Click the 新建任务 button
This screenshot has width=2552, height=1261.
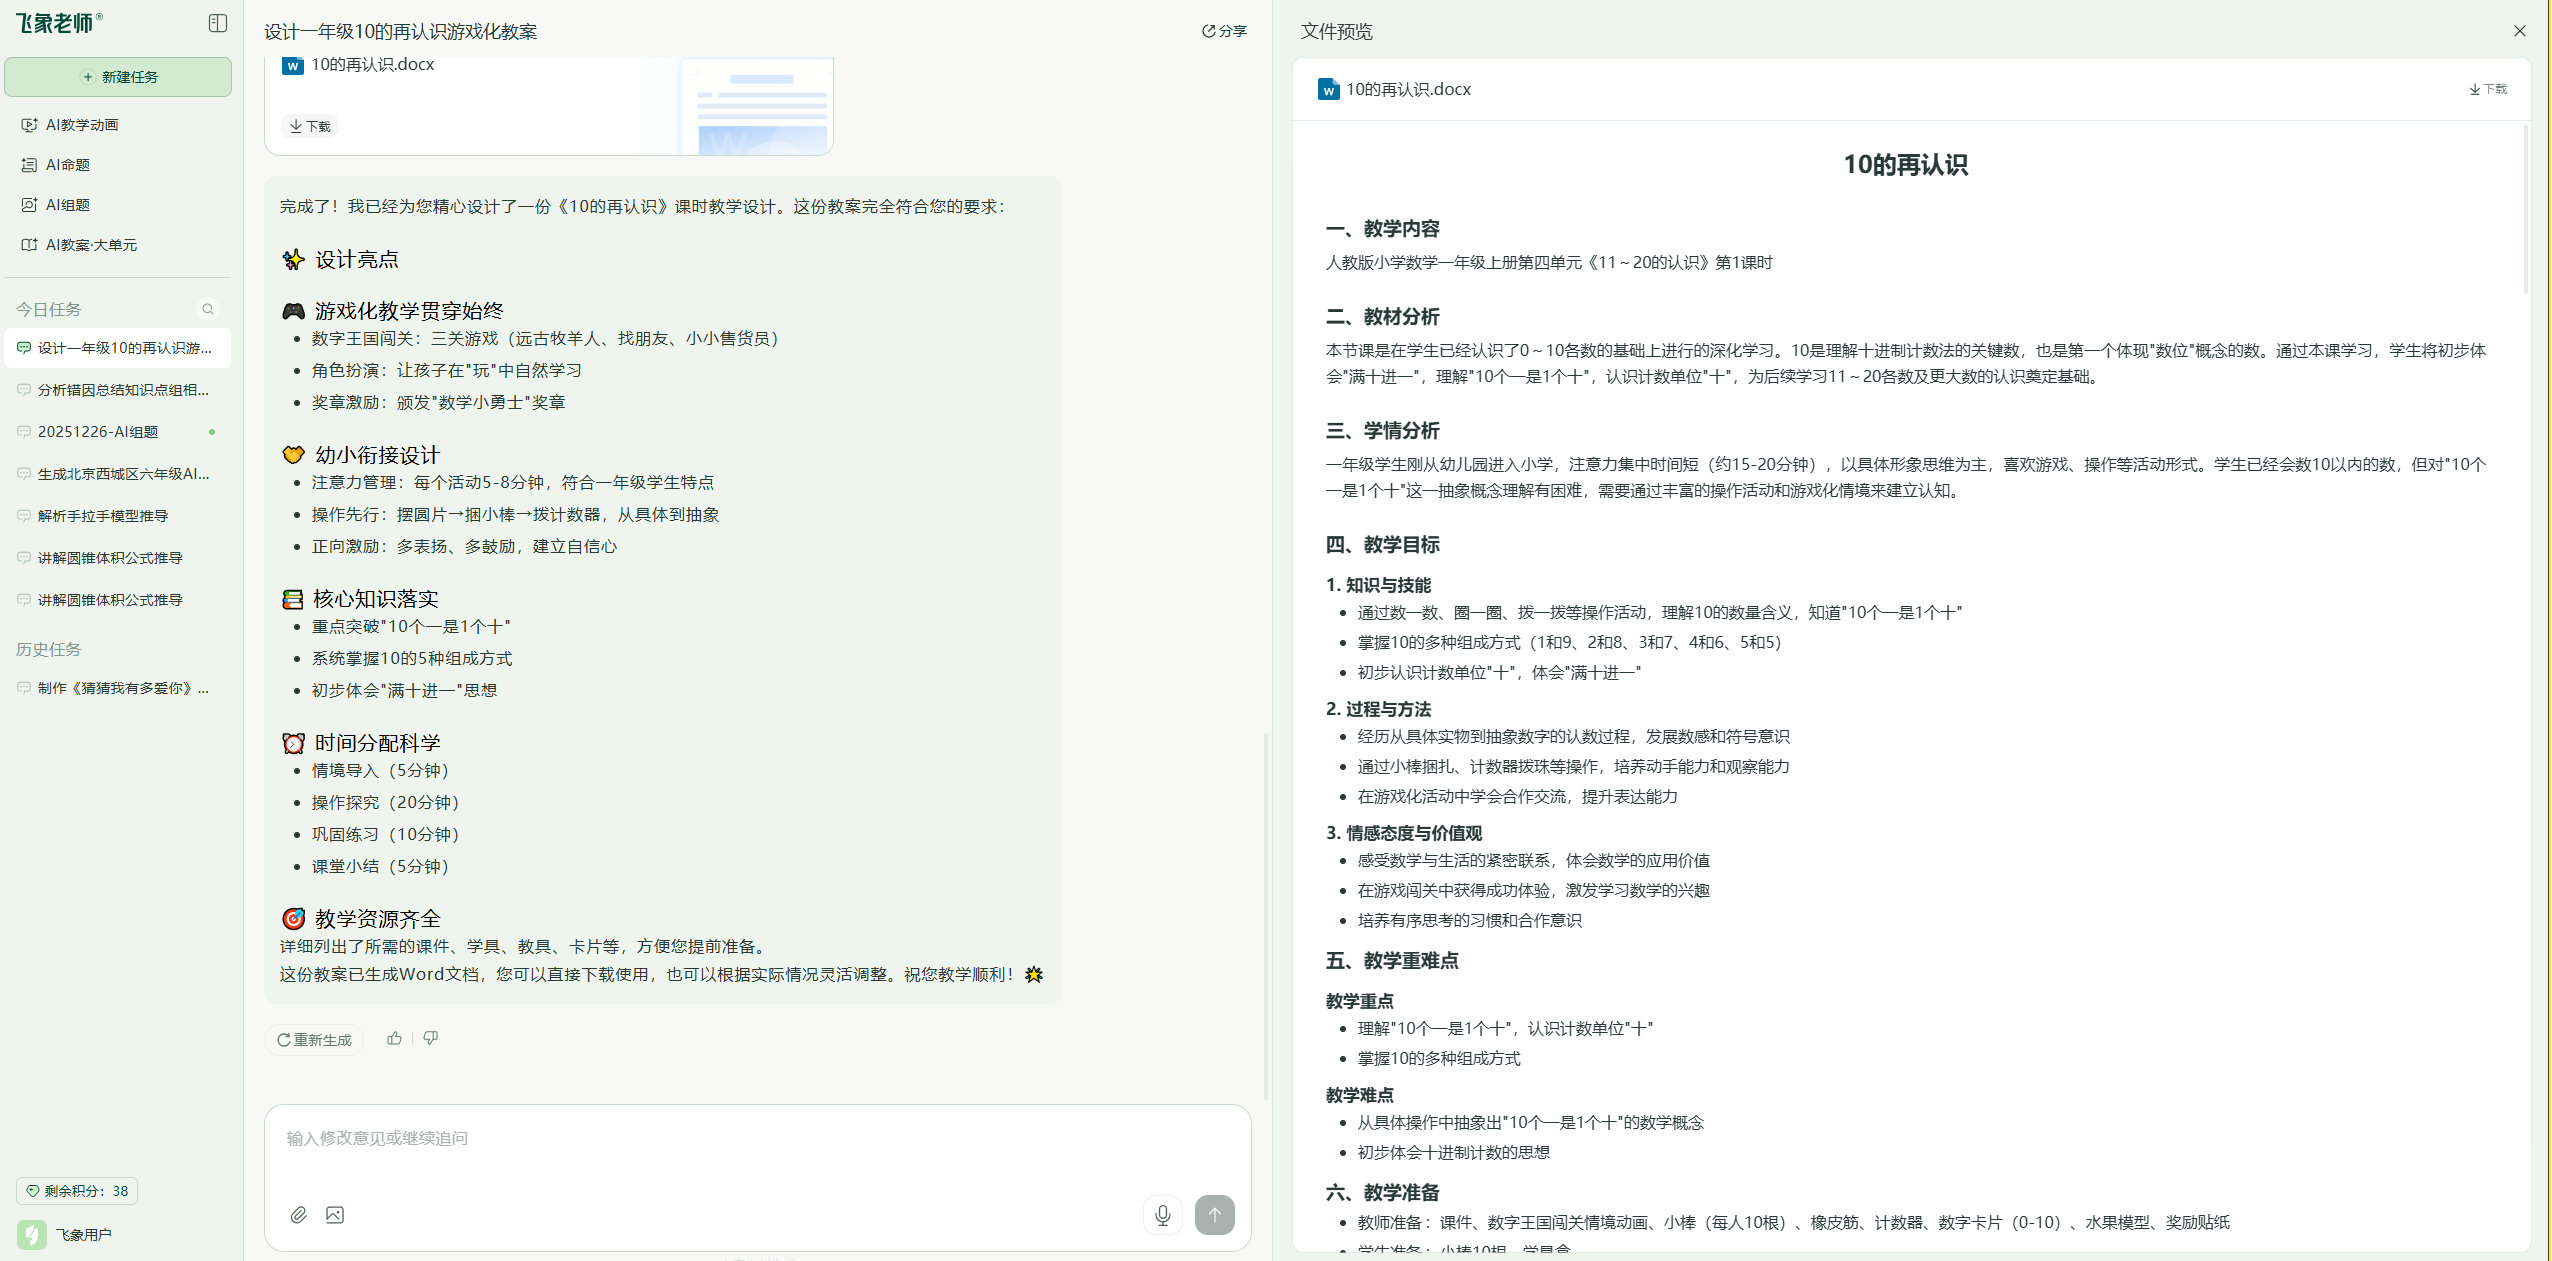point(118,77)
